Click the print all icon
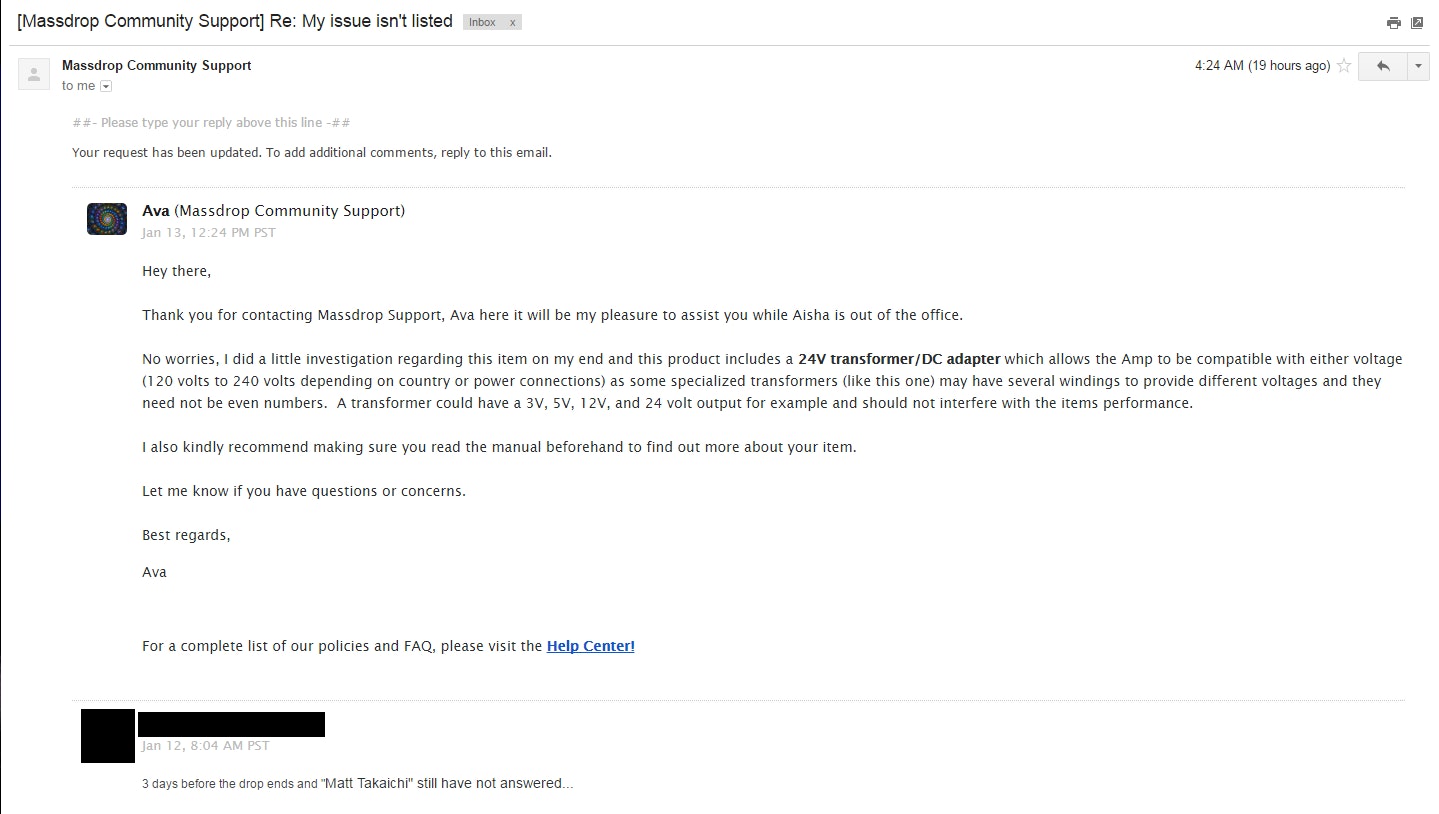The width and height of the screenshot is (1439, 814). point(1393,23)
